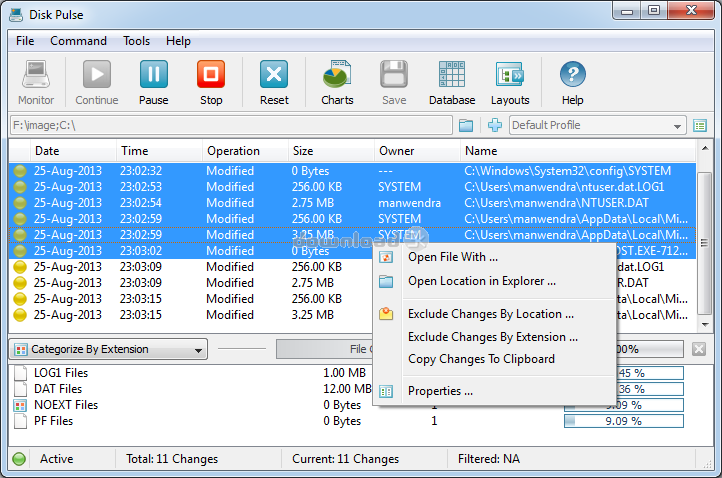
Task: Click the status dot of the 23:02:32 row
Action: (20, 171)
